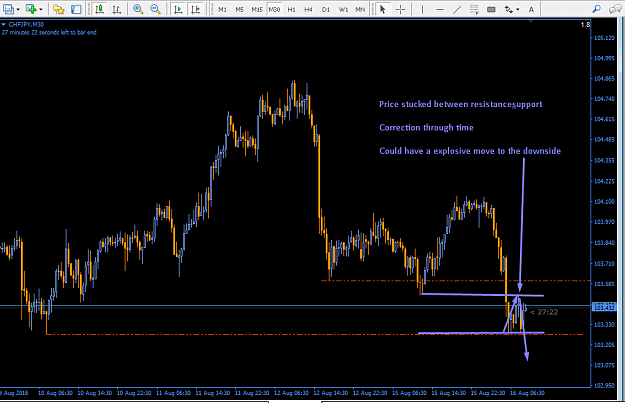Image resolution: width=625 pixels, height=403 pixels.
Task: Open the CHFJPY,M30 chart title triangle
Action: click(4, 25)
